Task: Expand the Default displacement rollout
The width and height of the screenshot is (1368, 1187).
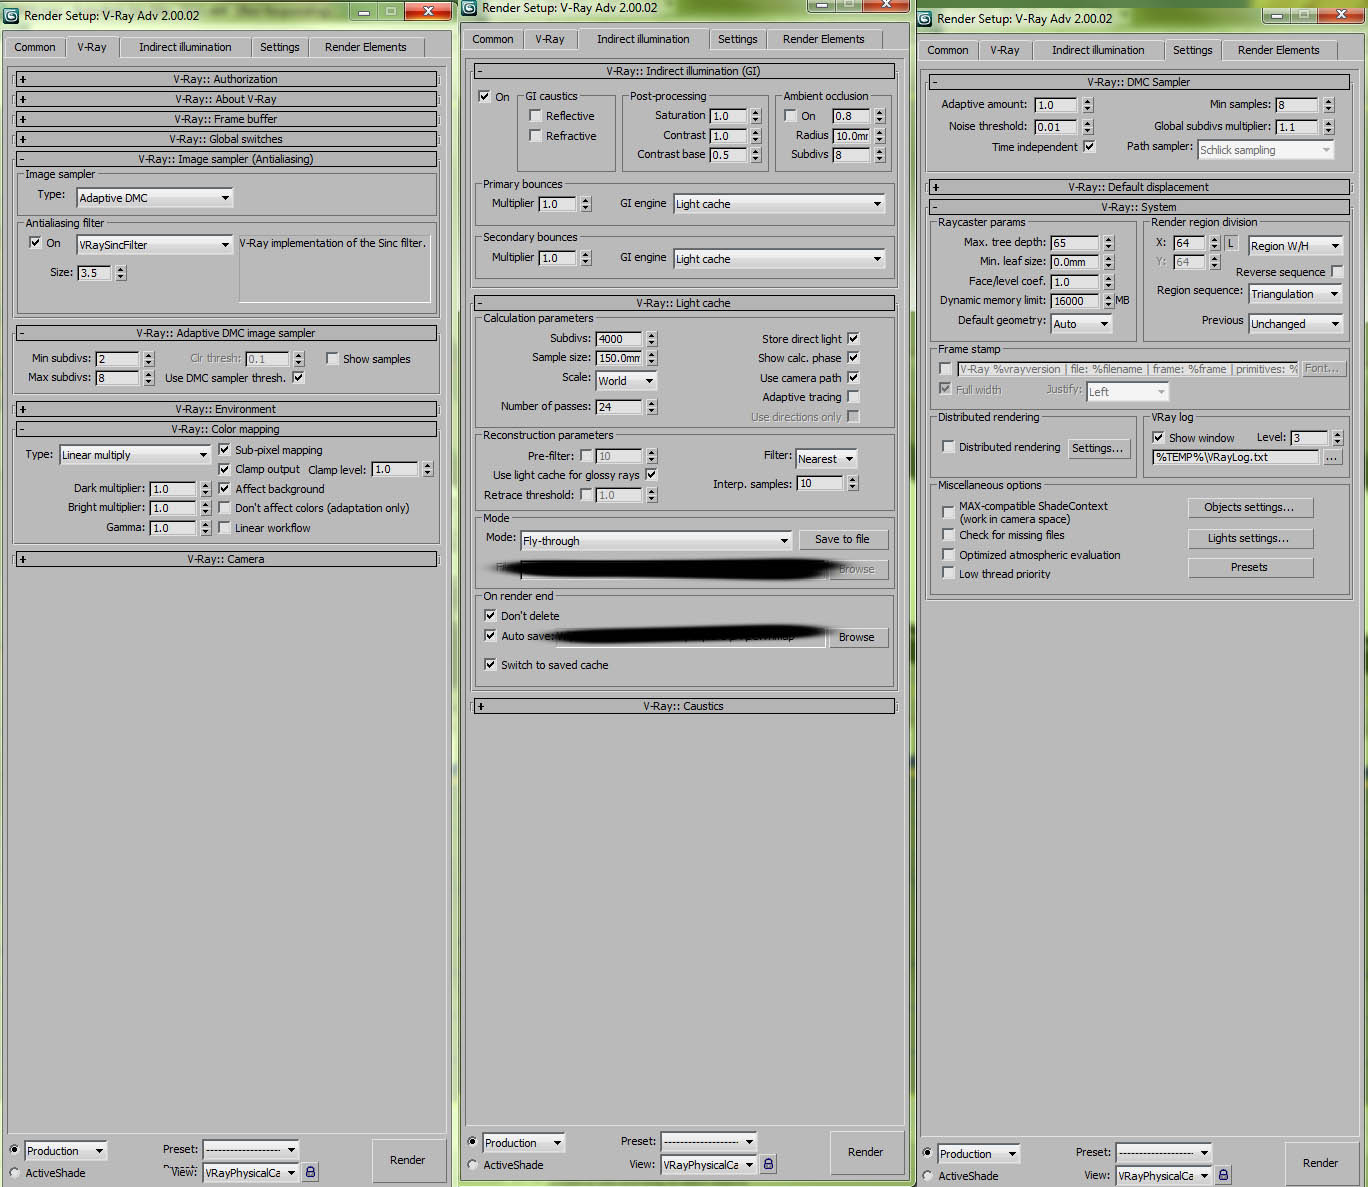Action: 1140,187
